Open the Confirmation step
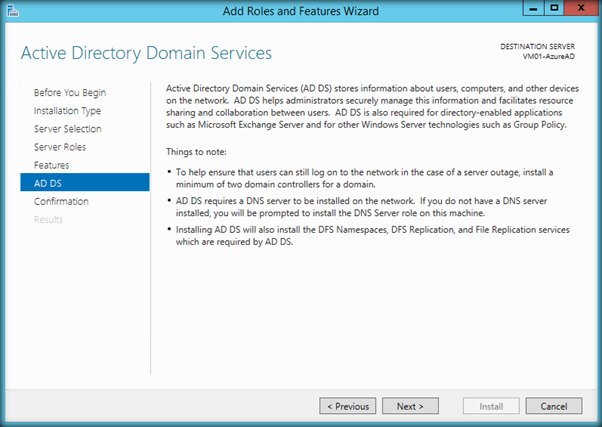The height and width of the screenshot is (427, 602). coord(60,201)
